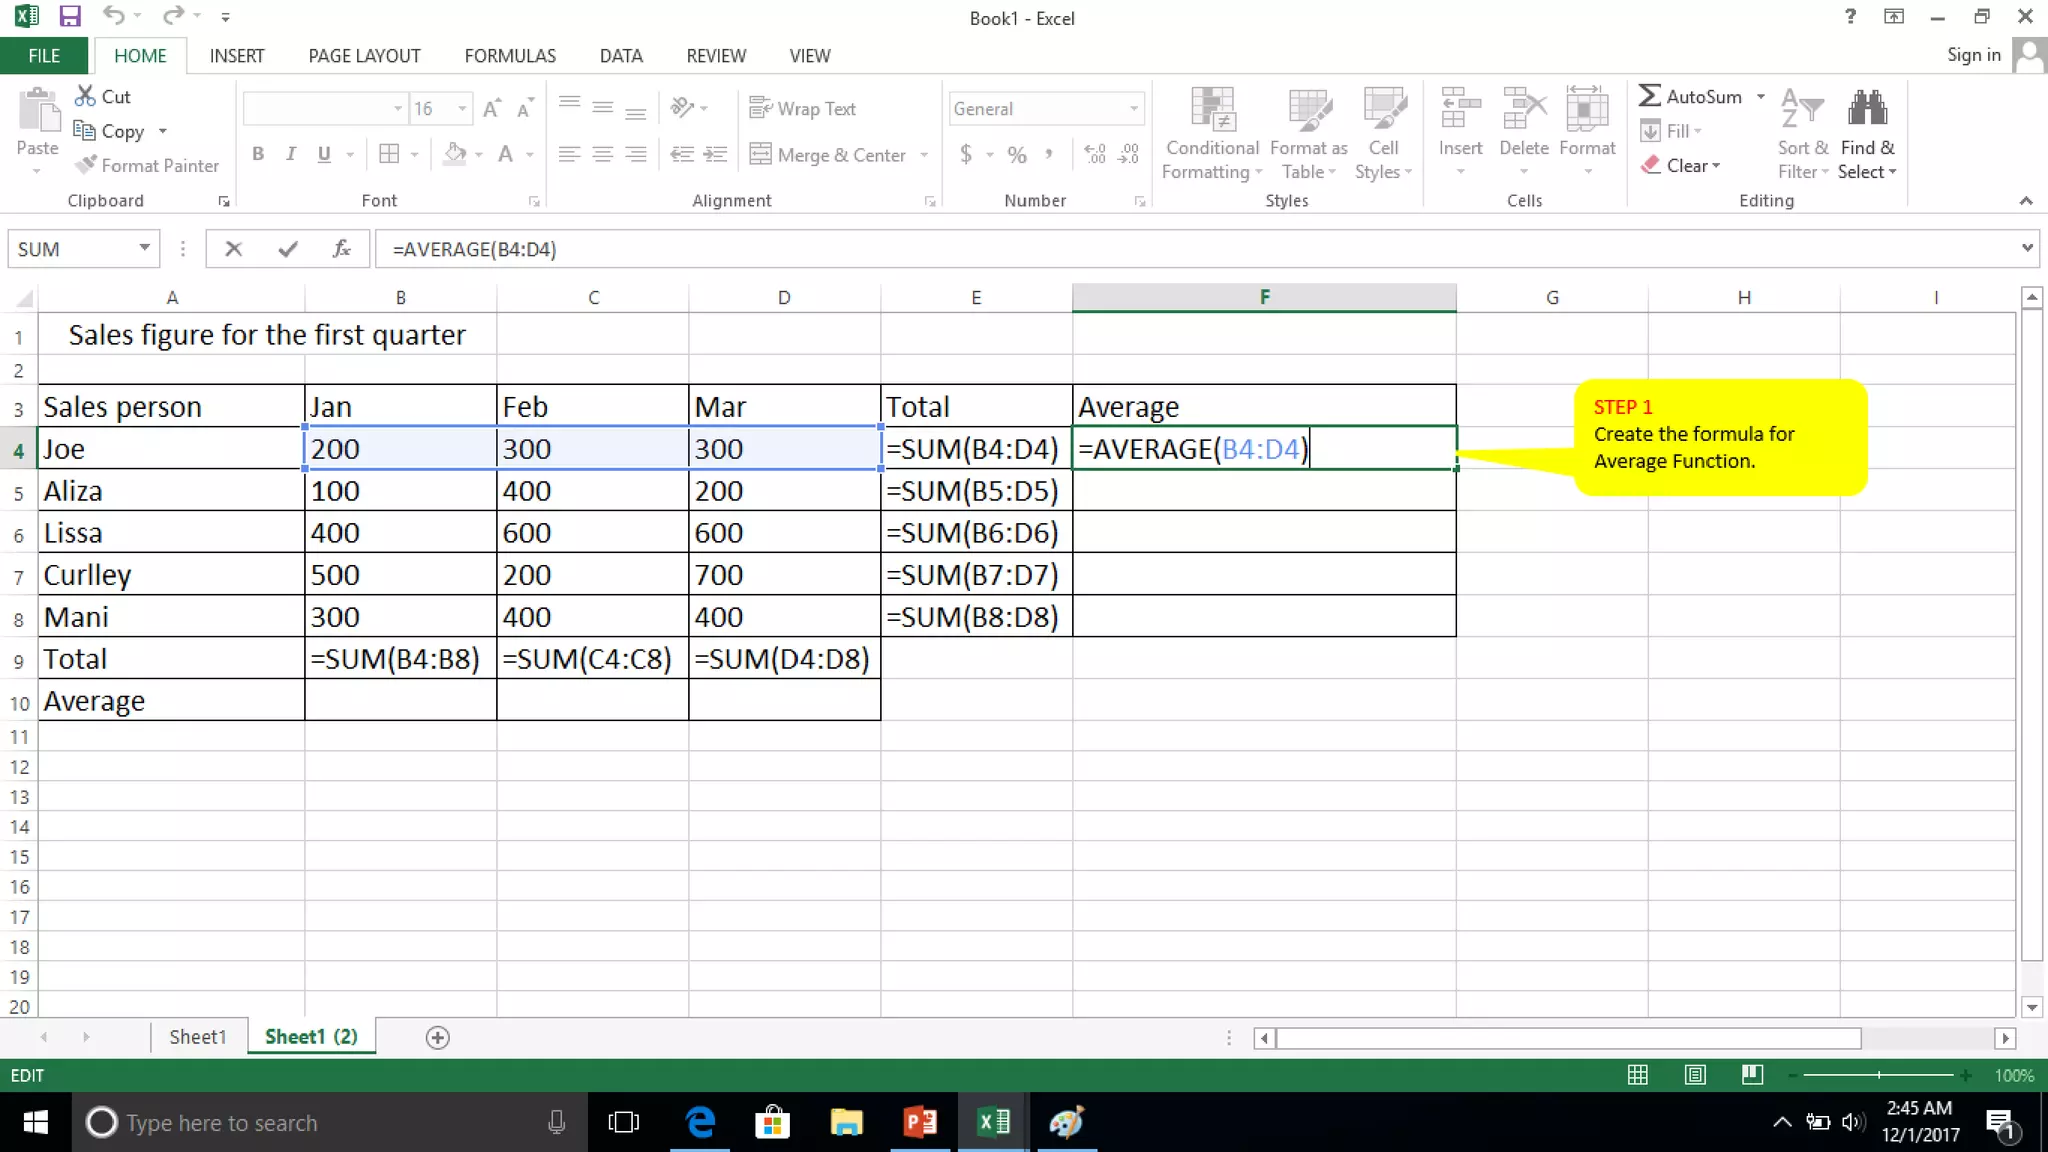Click the zoom slider in status bar
Image resolution: width=2048 pixels, height=1152 pixels.
(1878, 1075)
